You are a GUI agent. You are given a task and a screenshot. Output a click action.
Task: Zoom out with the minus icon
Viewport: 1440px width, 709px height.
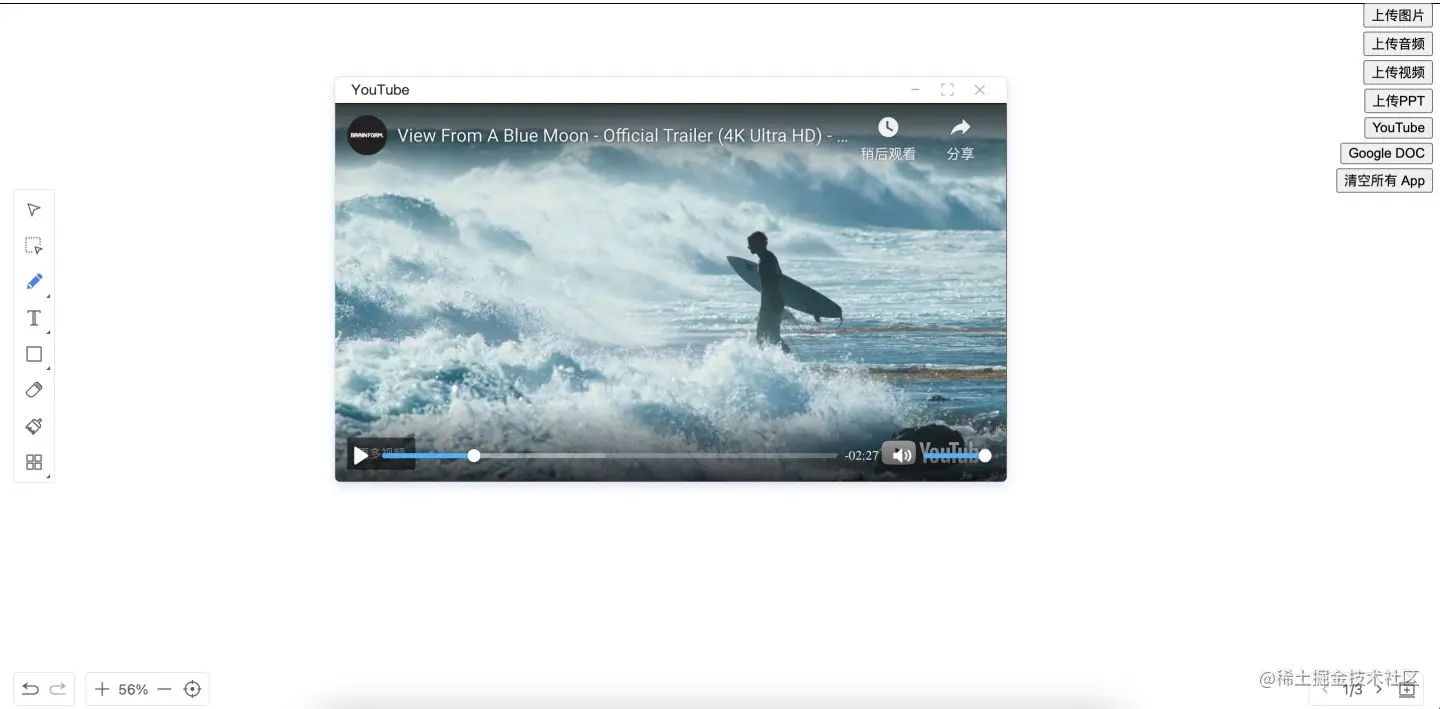pyautogui.click(x=165, y=689)
